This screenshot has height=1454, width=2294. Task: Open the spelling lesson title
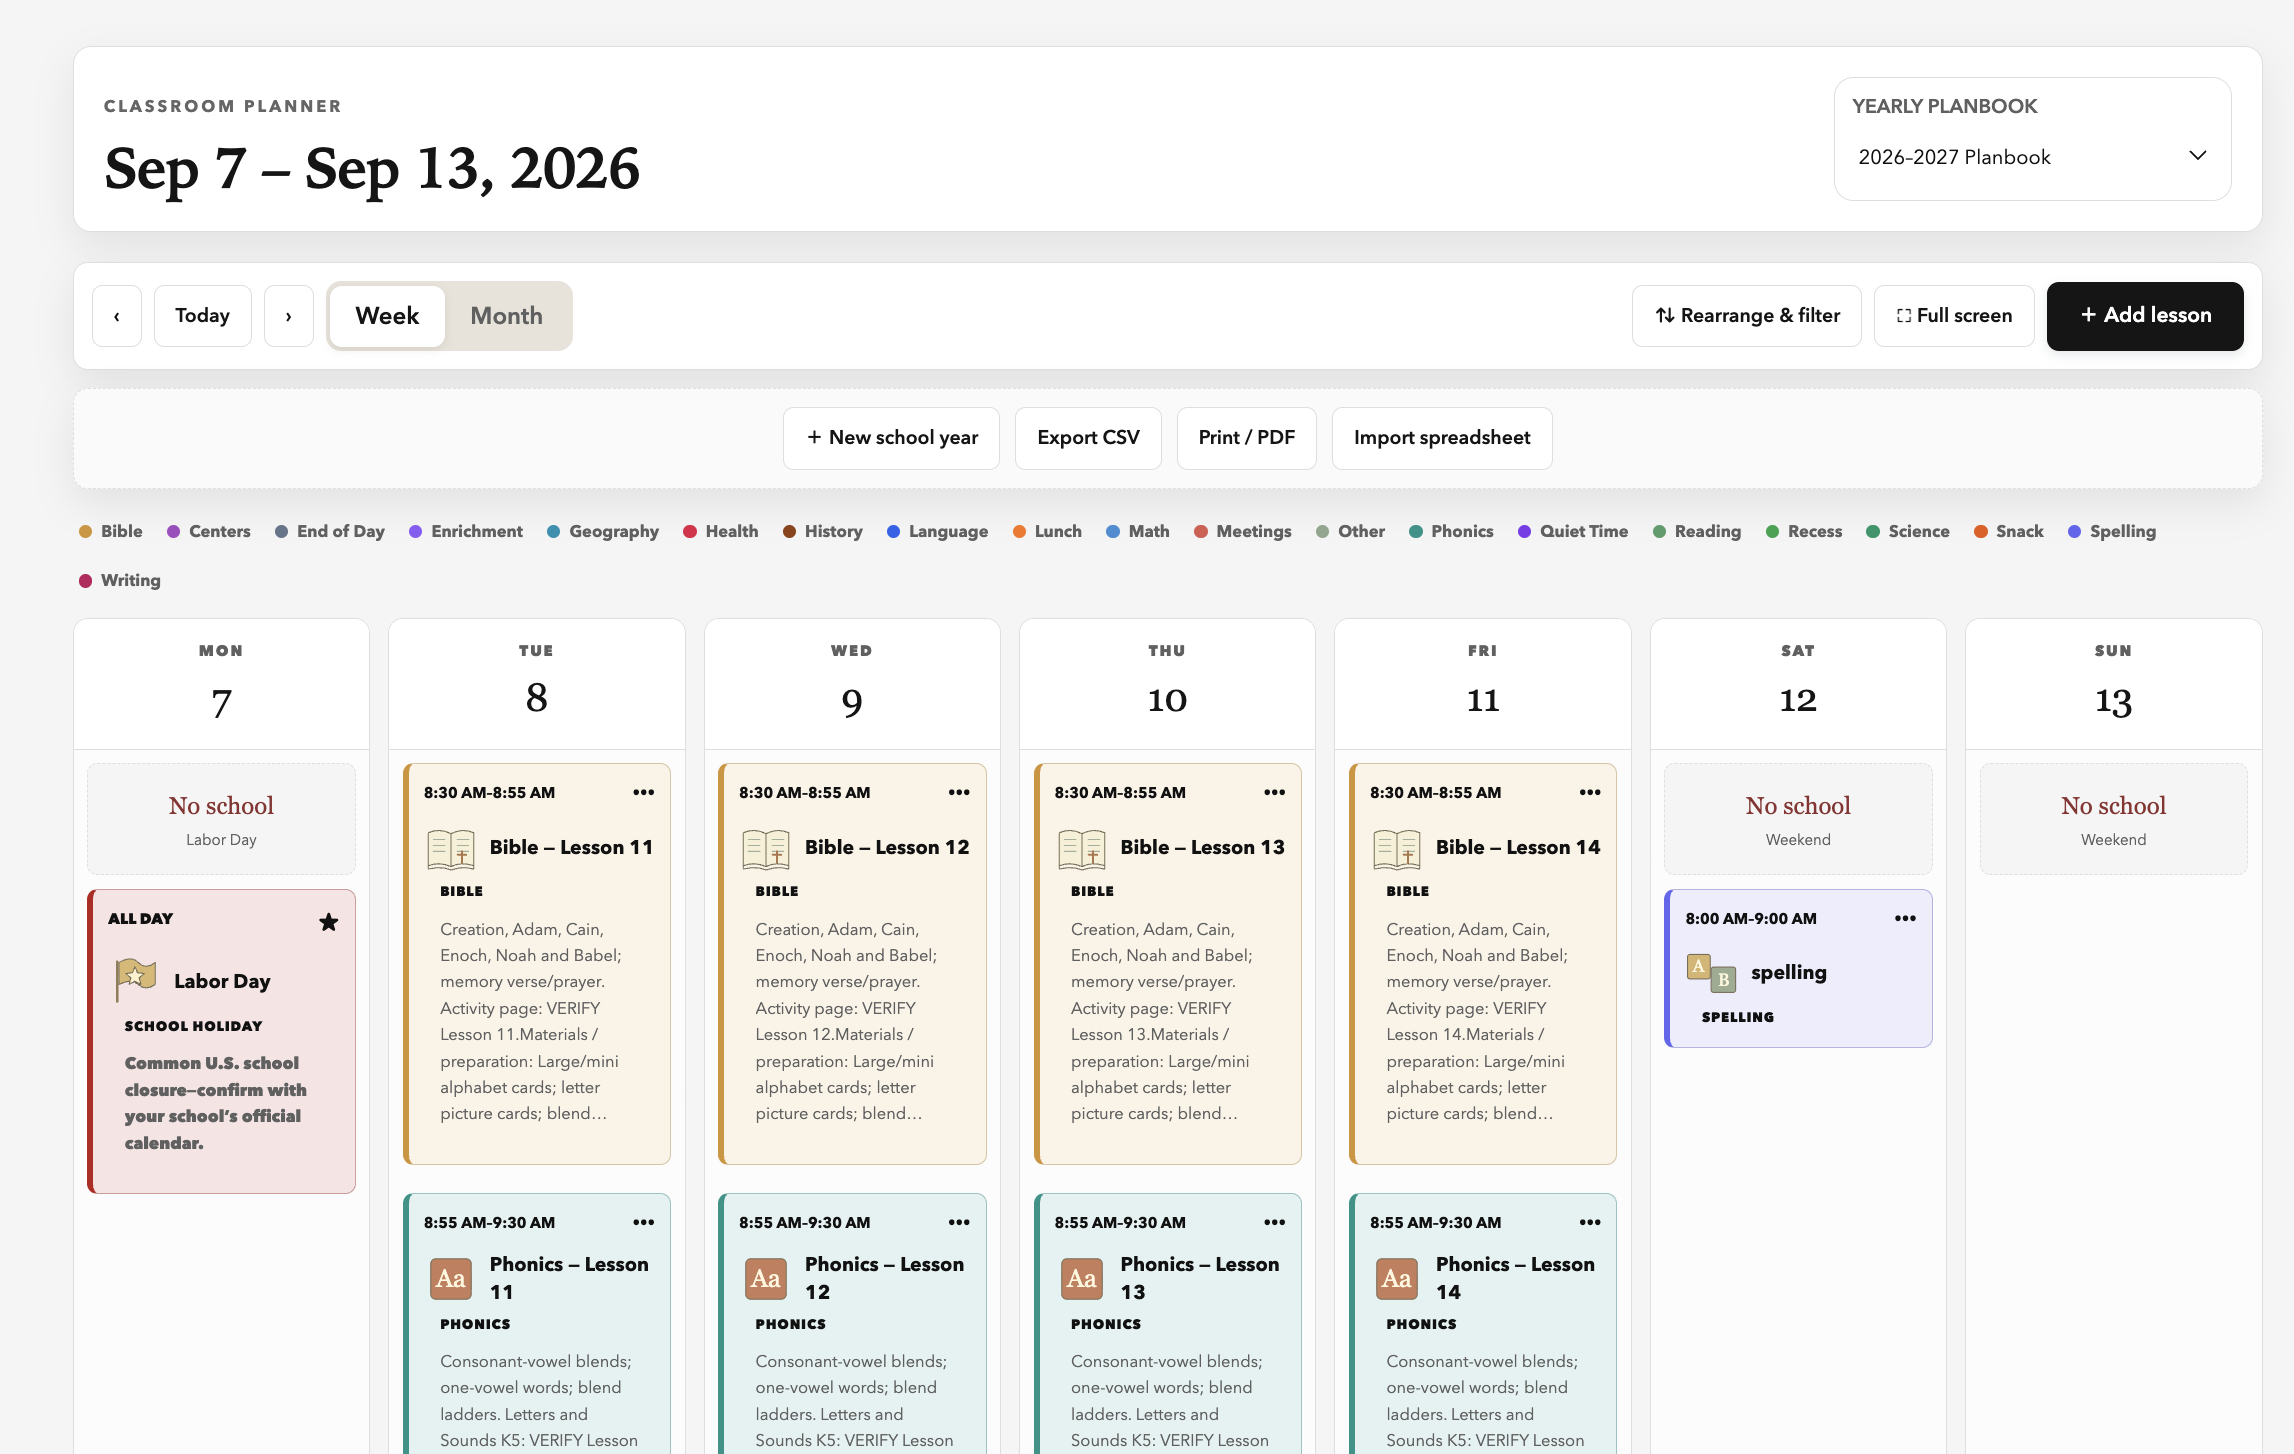pos(1789,973)
